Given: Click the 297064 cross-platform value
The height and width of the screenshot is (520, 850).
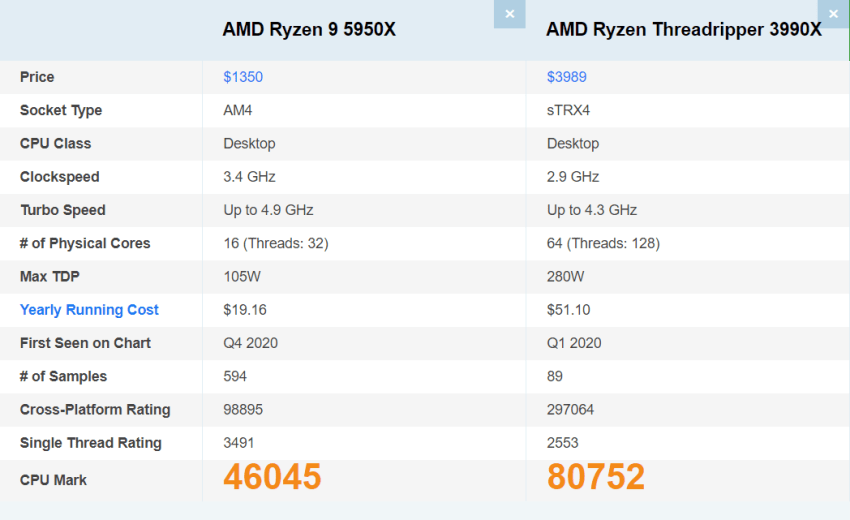Looking at the screenshot, I should 571,410.
